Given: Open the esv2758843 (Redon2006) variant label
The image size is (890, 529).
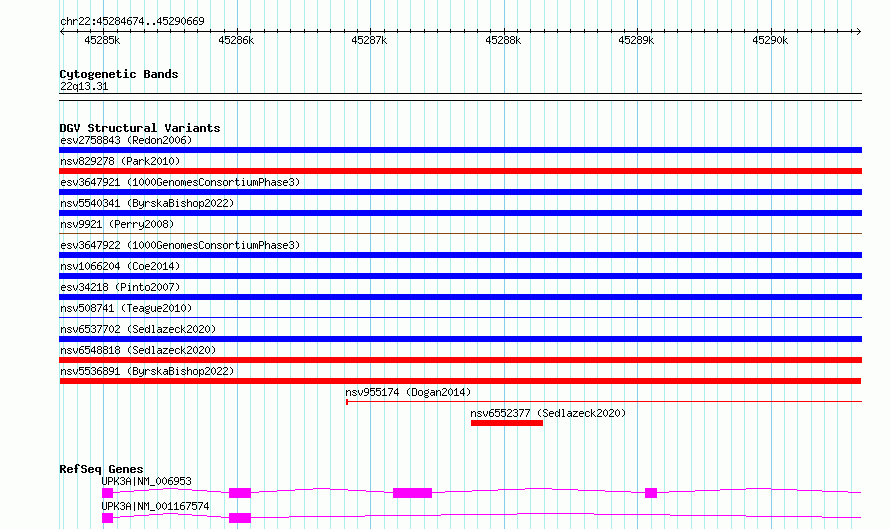Looking at the screenshot, I should pos(126,140).
